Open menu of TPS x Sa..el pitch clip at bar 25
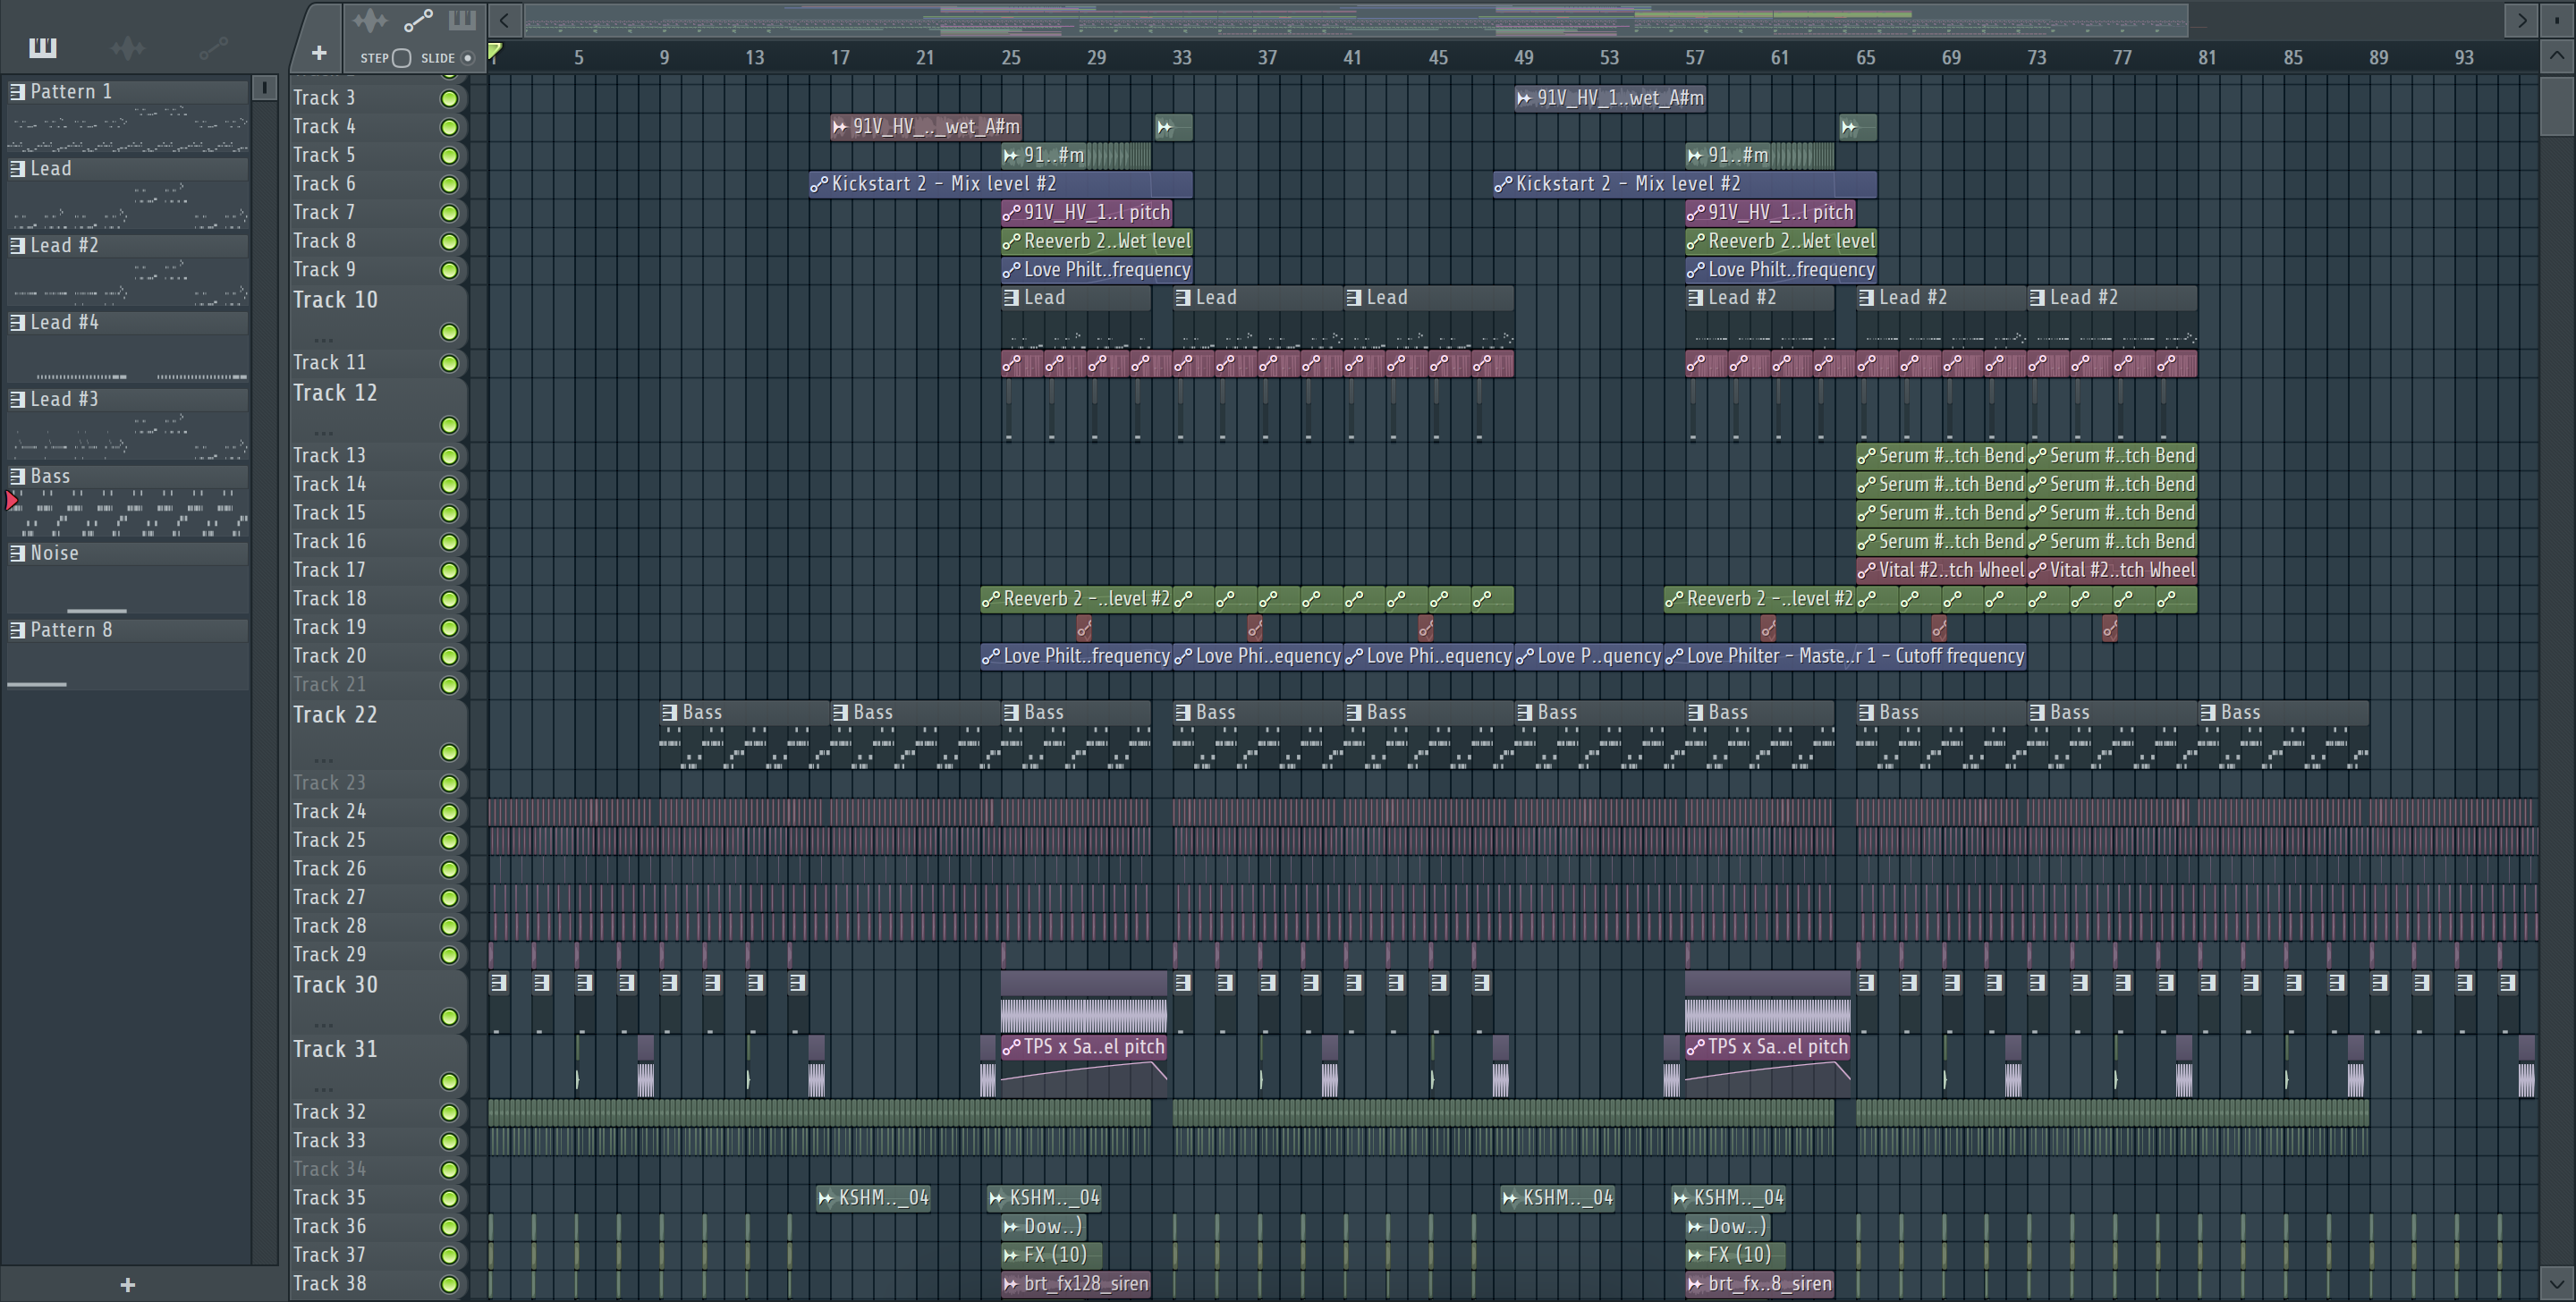Image resolution: width=2576 pixels, height=1302 pixels. click(1011, 1047)
